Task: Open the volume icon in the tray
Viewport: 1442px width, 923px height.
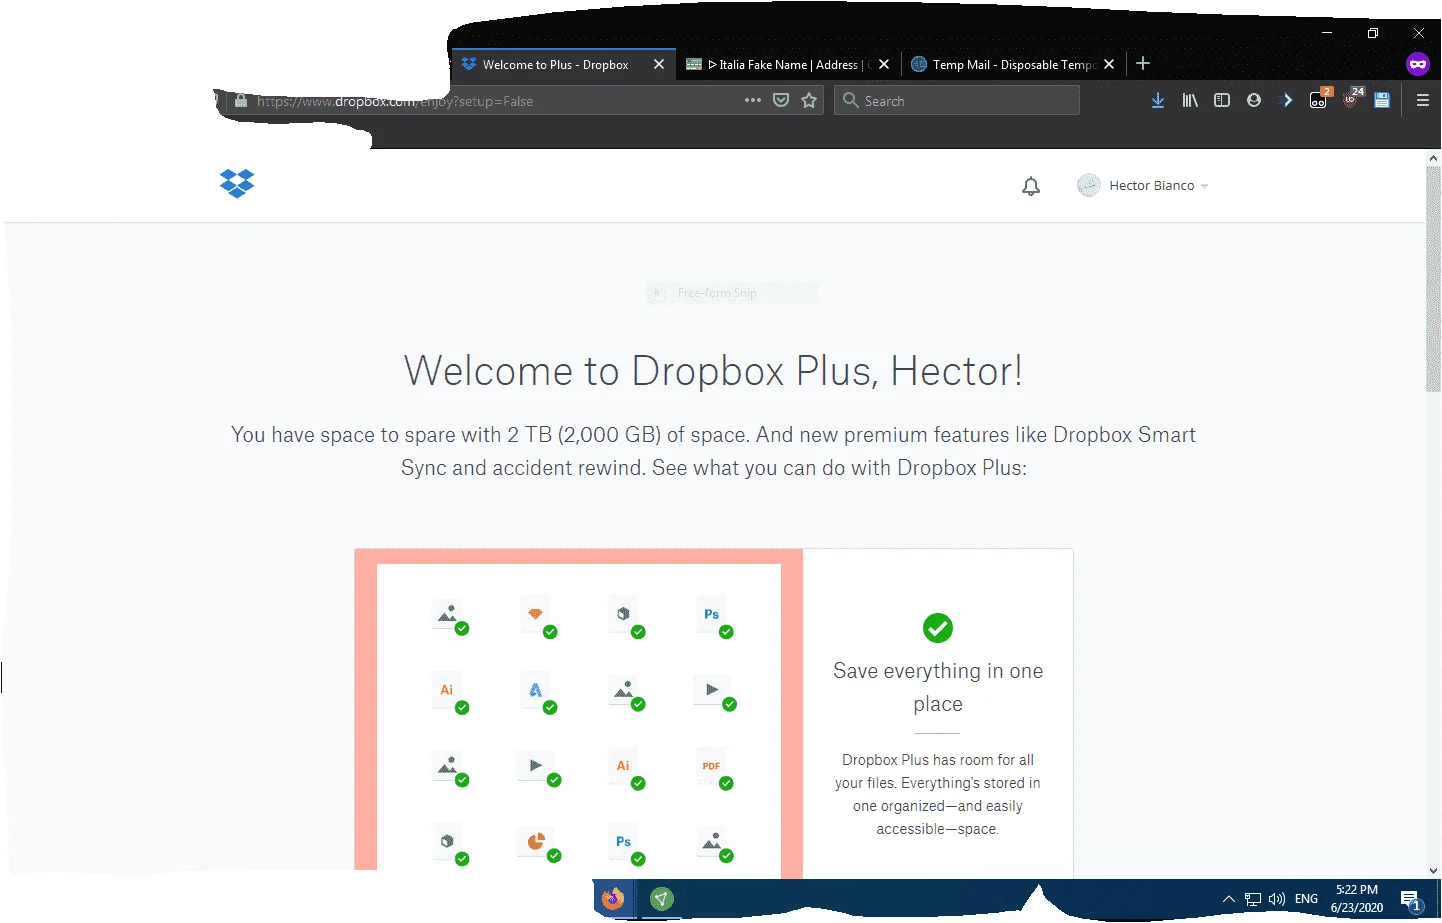Action: pyautogui.click(x=1277, y=899)
